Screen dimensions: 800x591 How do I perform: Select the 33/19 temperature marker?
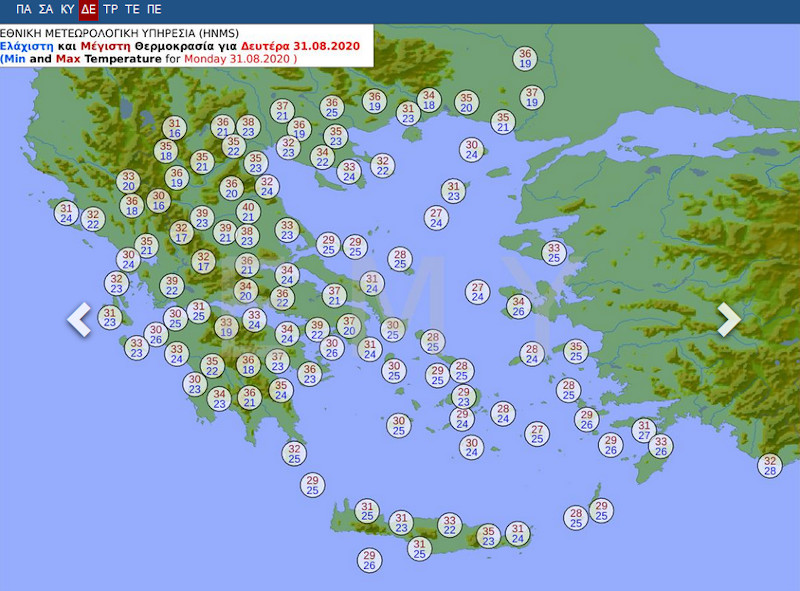click(227, 327)
